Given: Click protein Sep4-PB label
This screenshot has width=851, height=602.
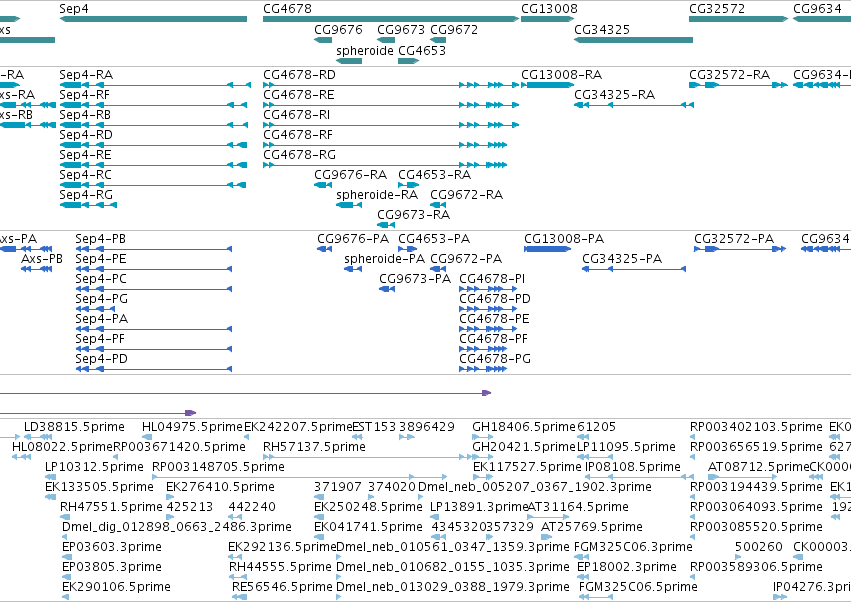Looking at the screenshot, I should [100, 239].
